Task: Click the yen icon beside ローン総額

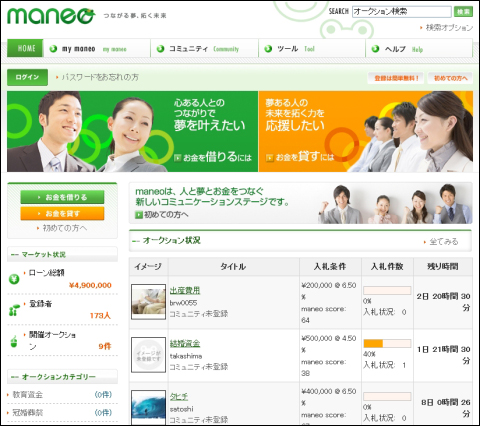Action: pos(14,279)
